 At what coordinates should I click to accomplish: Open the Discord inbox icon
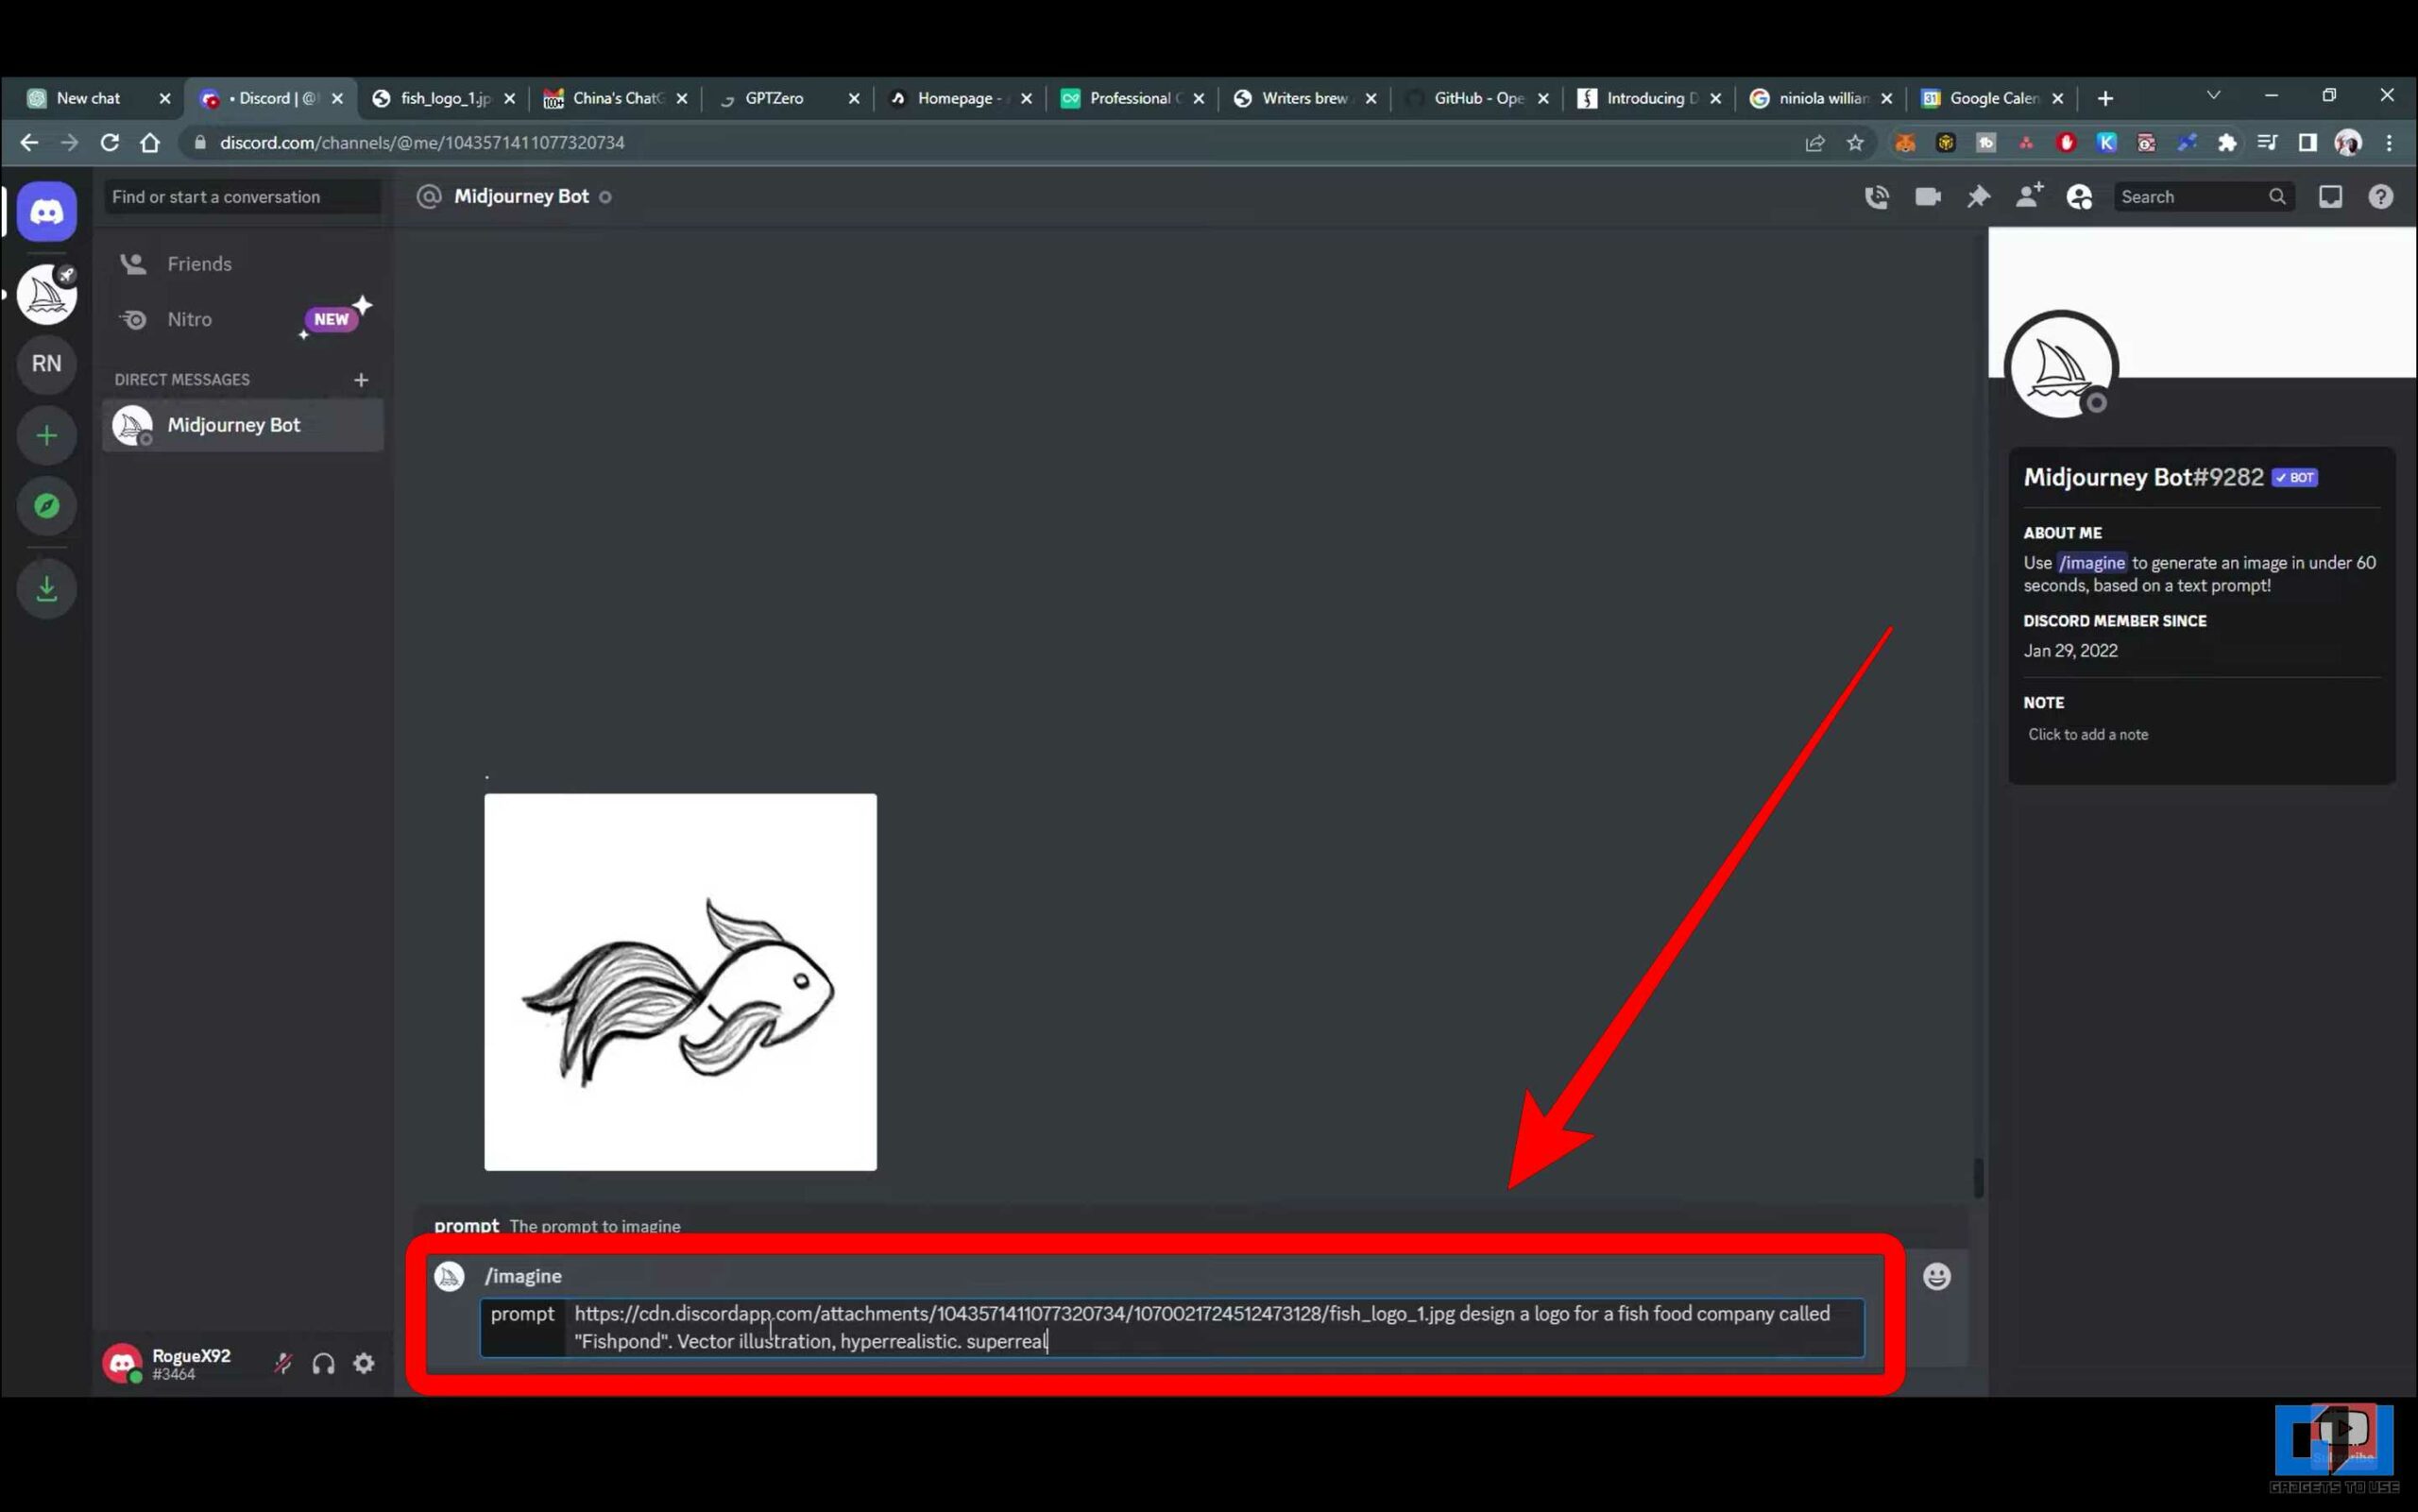[x=2330, y=197]
